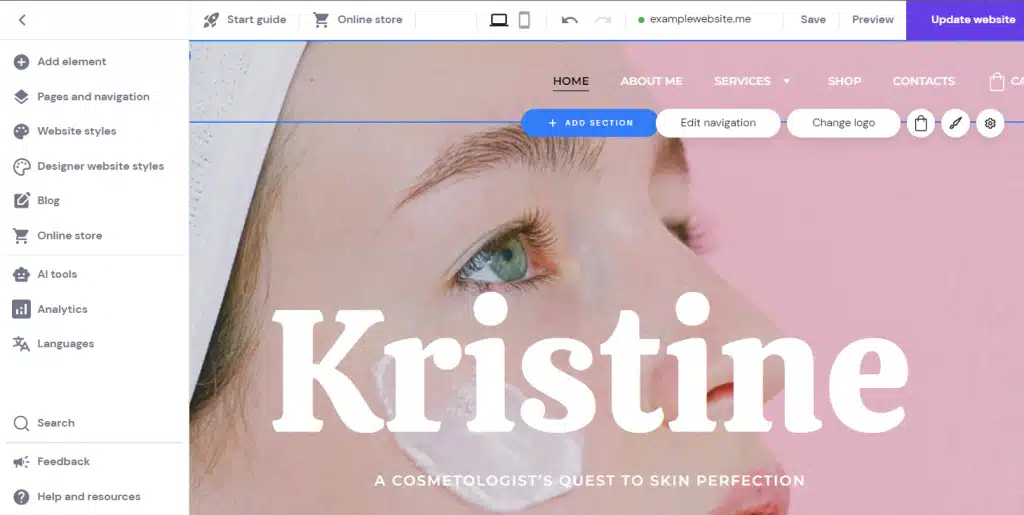
Task: Open the Search label
Action: tap(56, 423)
